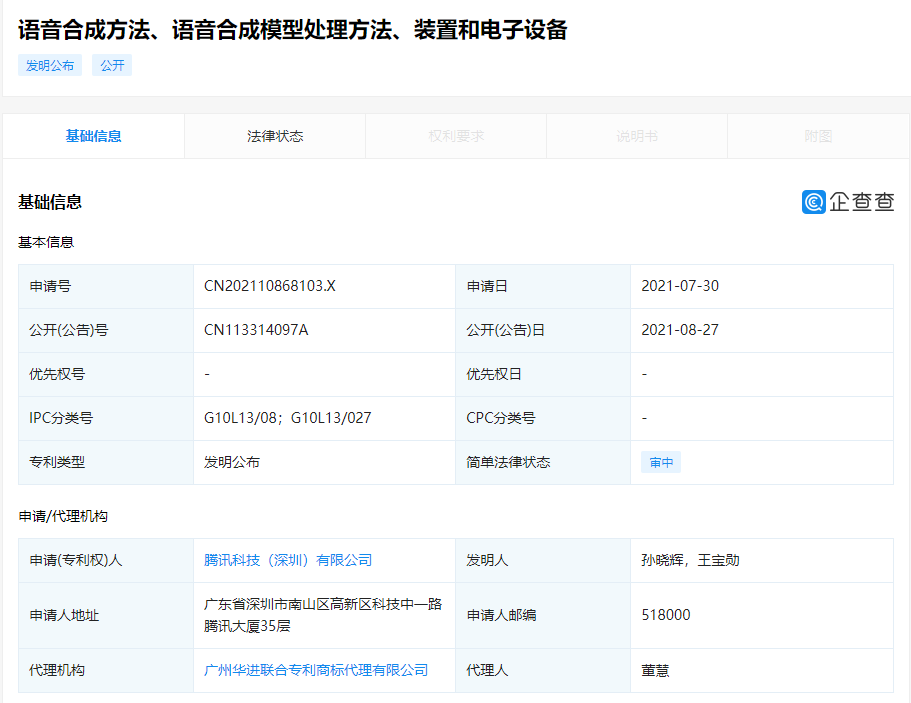The height and width of the screenshot is (703, 911).
Task: Click the agent name 董慧
Action: [656, 670]
